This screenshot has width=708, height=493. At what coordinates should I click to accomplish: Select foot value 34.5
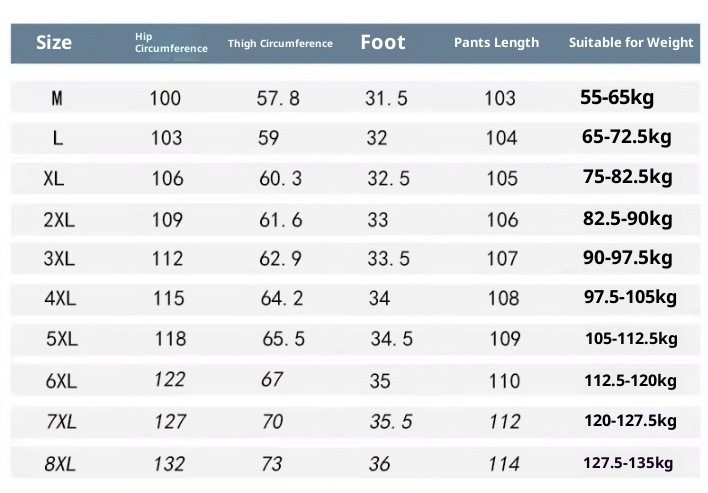pos(391,339)
